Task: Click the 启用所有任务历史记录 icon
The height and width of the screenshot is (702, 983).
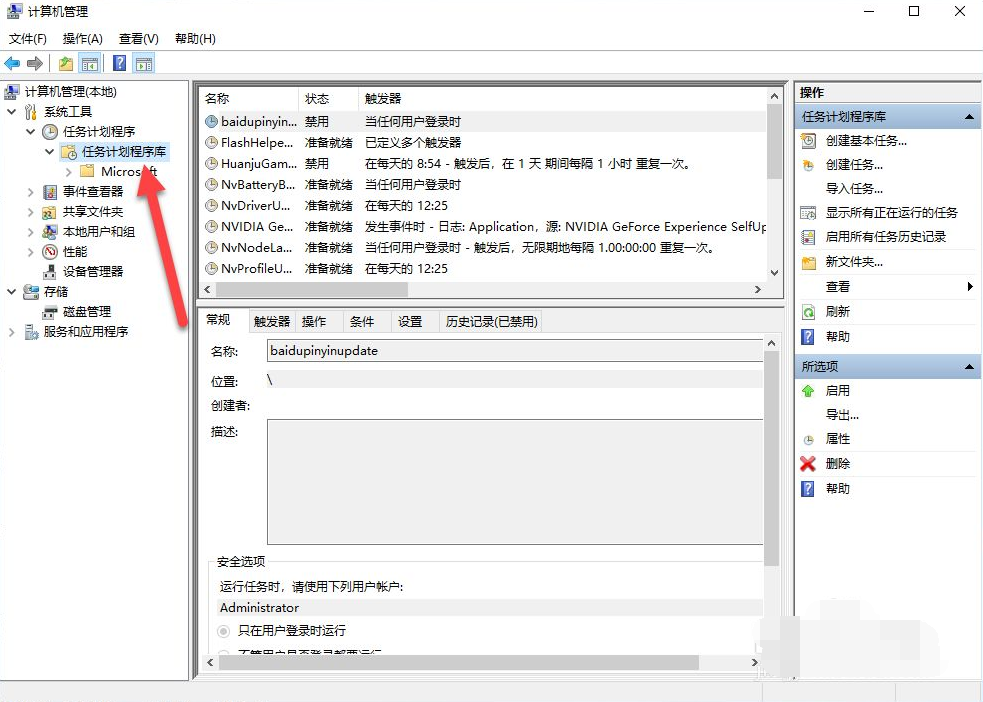Action: pos(808,235)
